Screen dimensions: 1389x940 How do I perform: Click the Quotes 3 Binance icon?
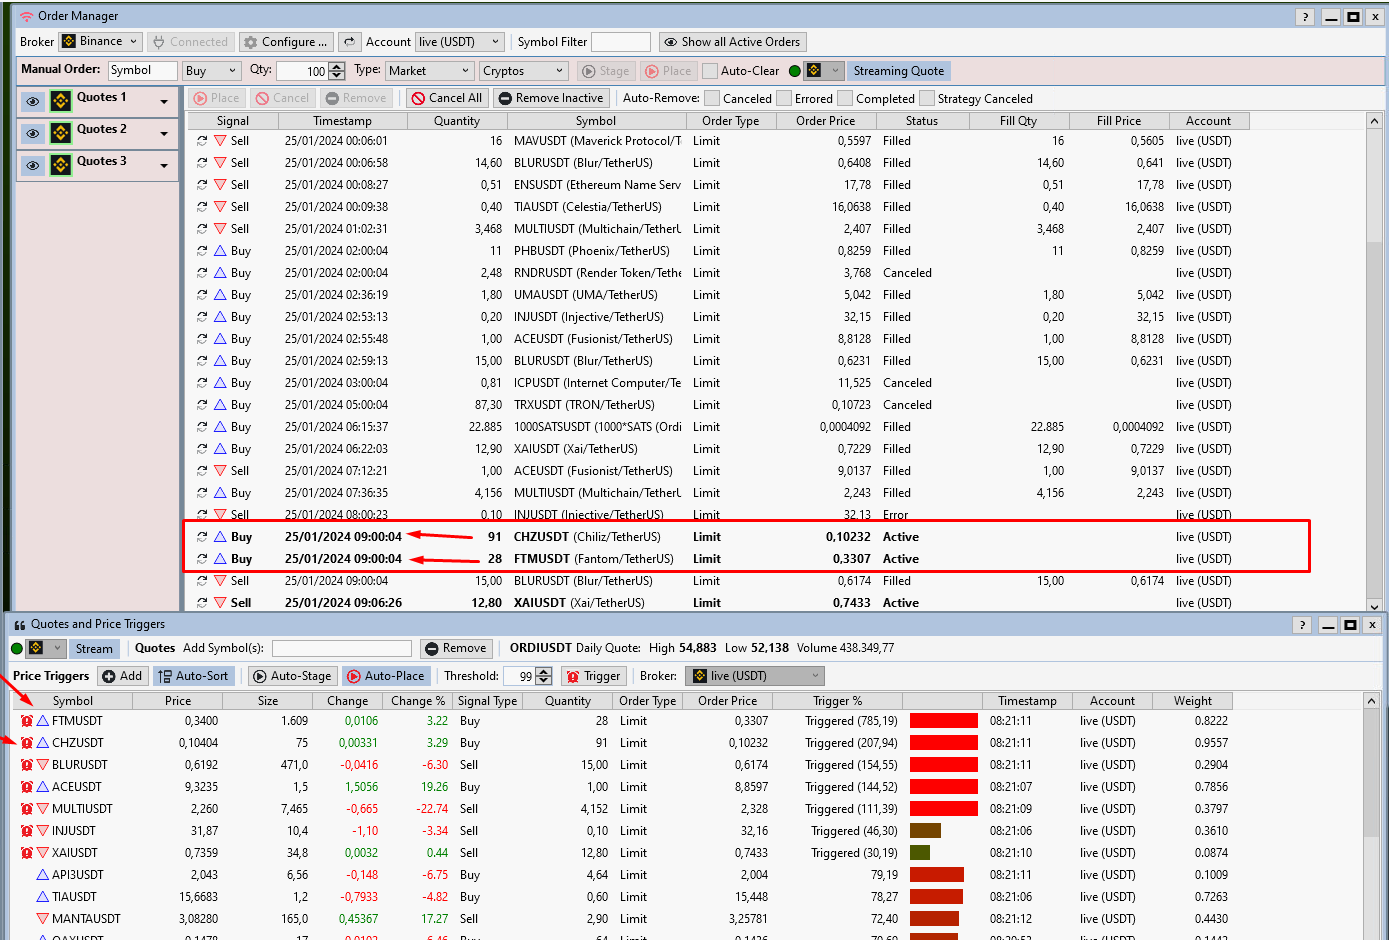point(61,165)
